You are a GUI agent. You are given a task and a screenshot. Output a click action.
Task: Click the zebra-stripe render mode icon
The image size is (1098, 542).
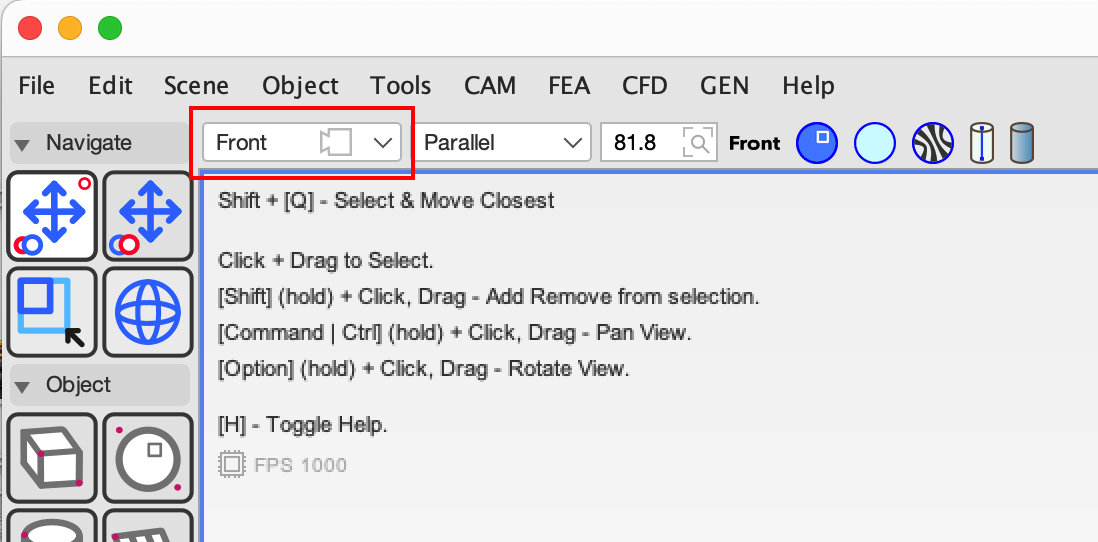pos(932,143)
